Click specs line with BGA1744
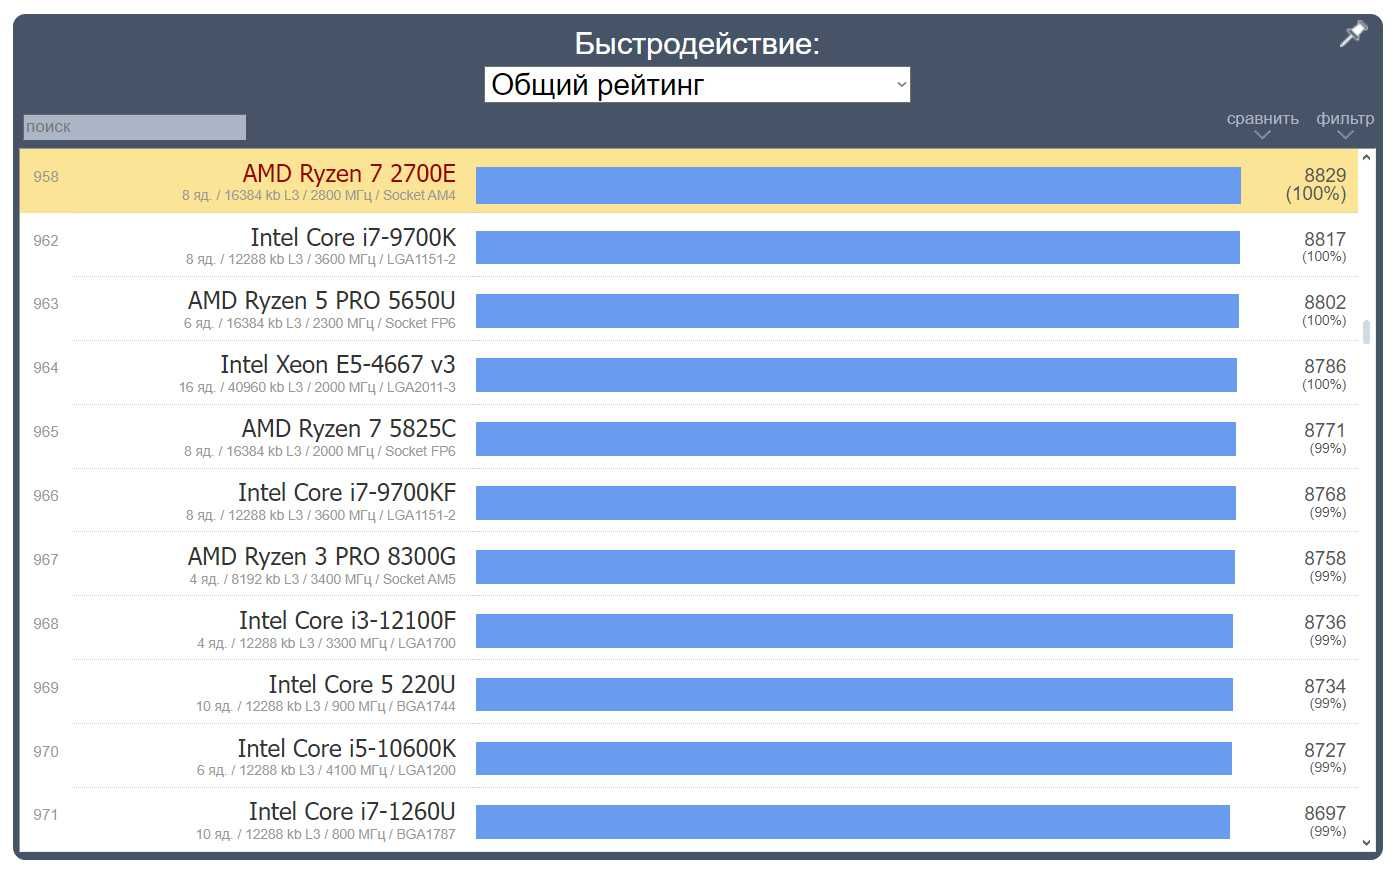The height and width of the screenshot is (873, 1394). [326, 707]
